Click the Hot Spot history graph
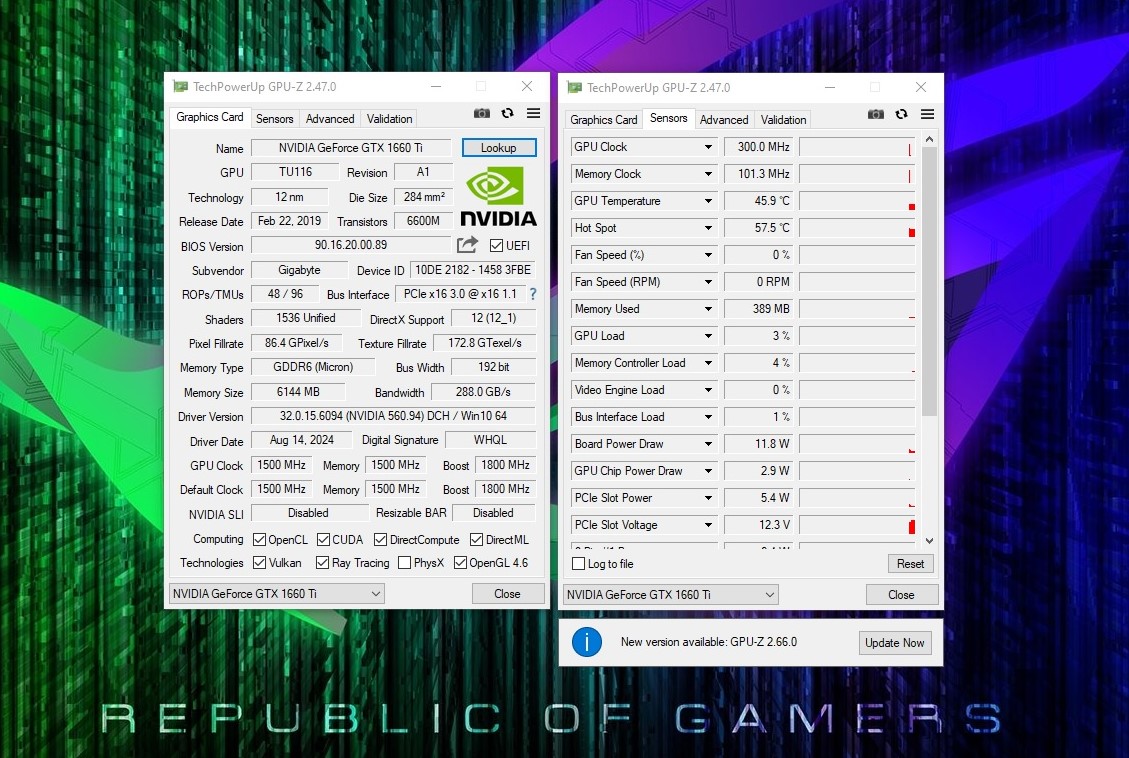The width and height of the screenshot is (1129, 758). coord(857,228)
